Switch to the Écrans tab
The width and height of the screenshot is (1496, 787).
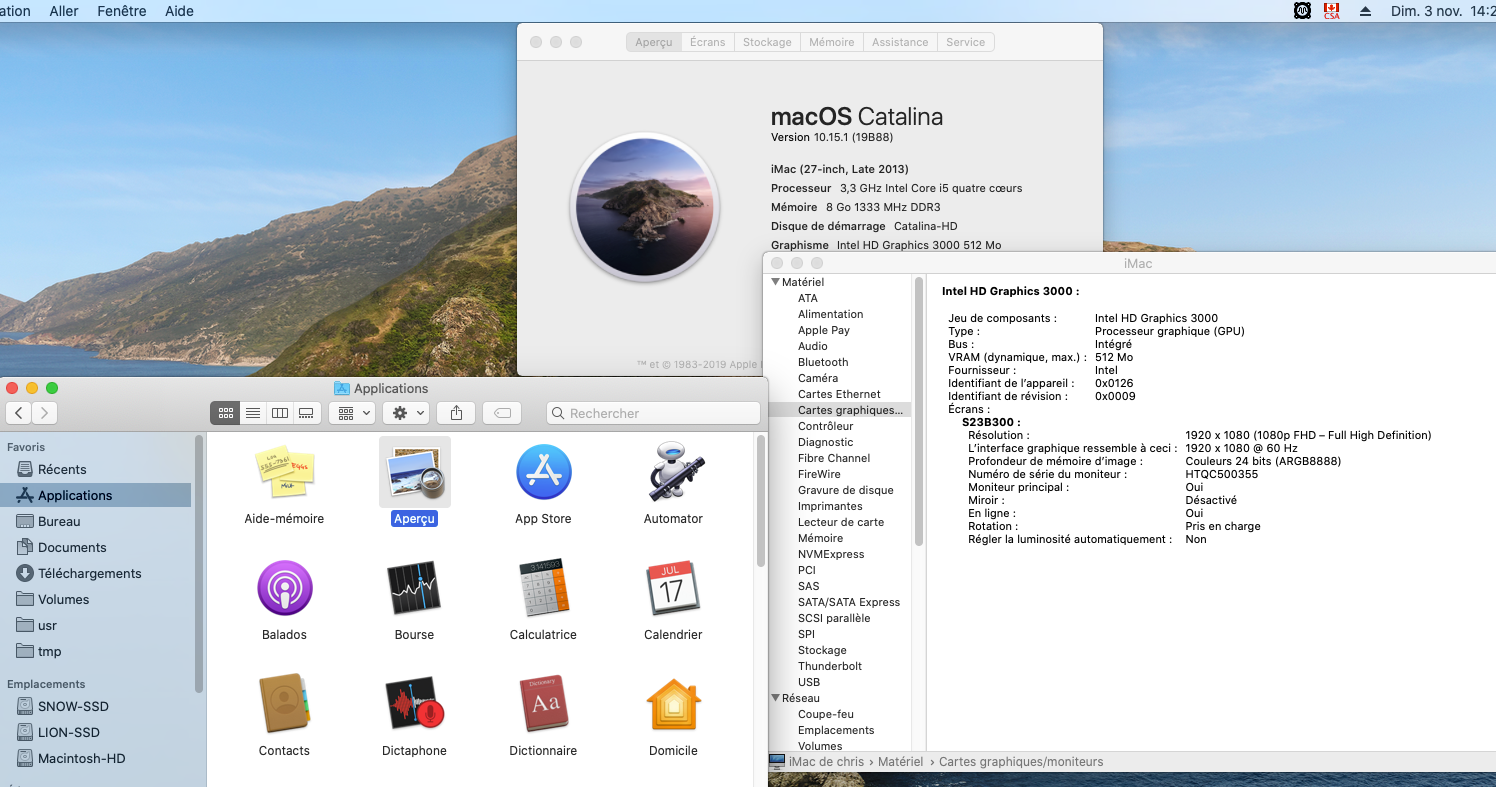pyautogui.click(x=707, y=42)
